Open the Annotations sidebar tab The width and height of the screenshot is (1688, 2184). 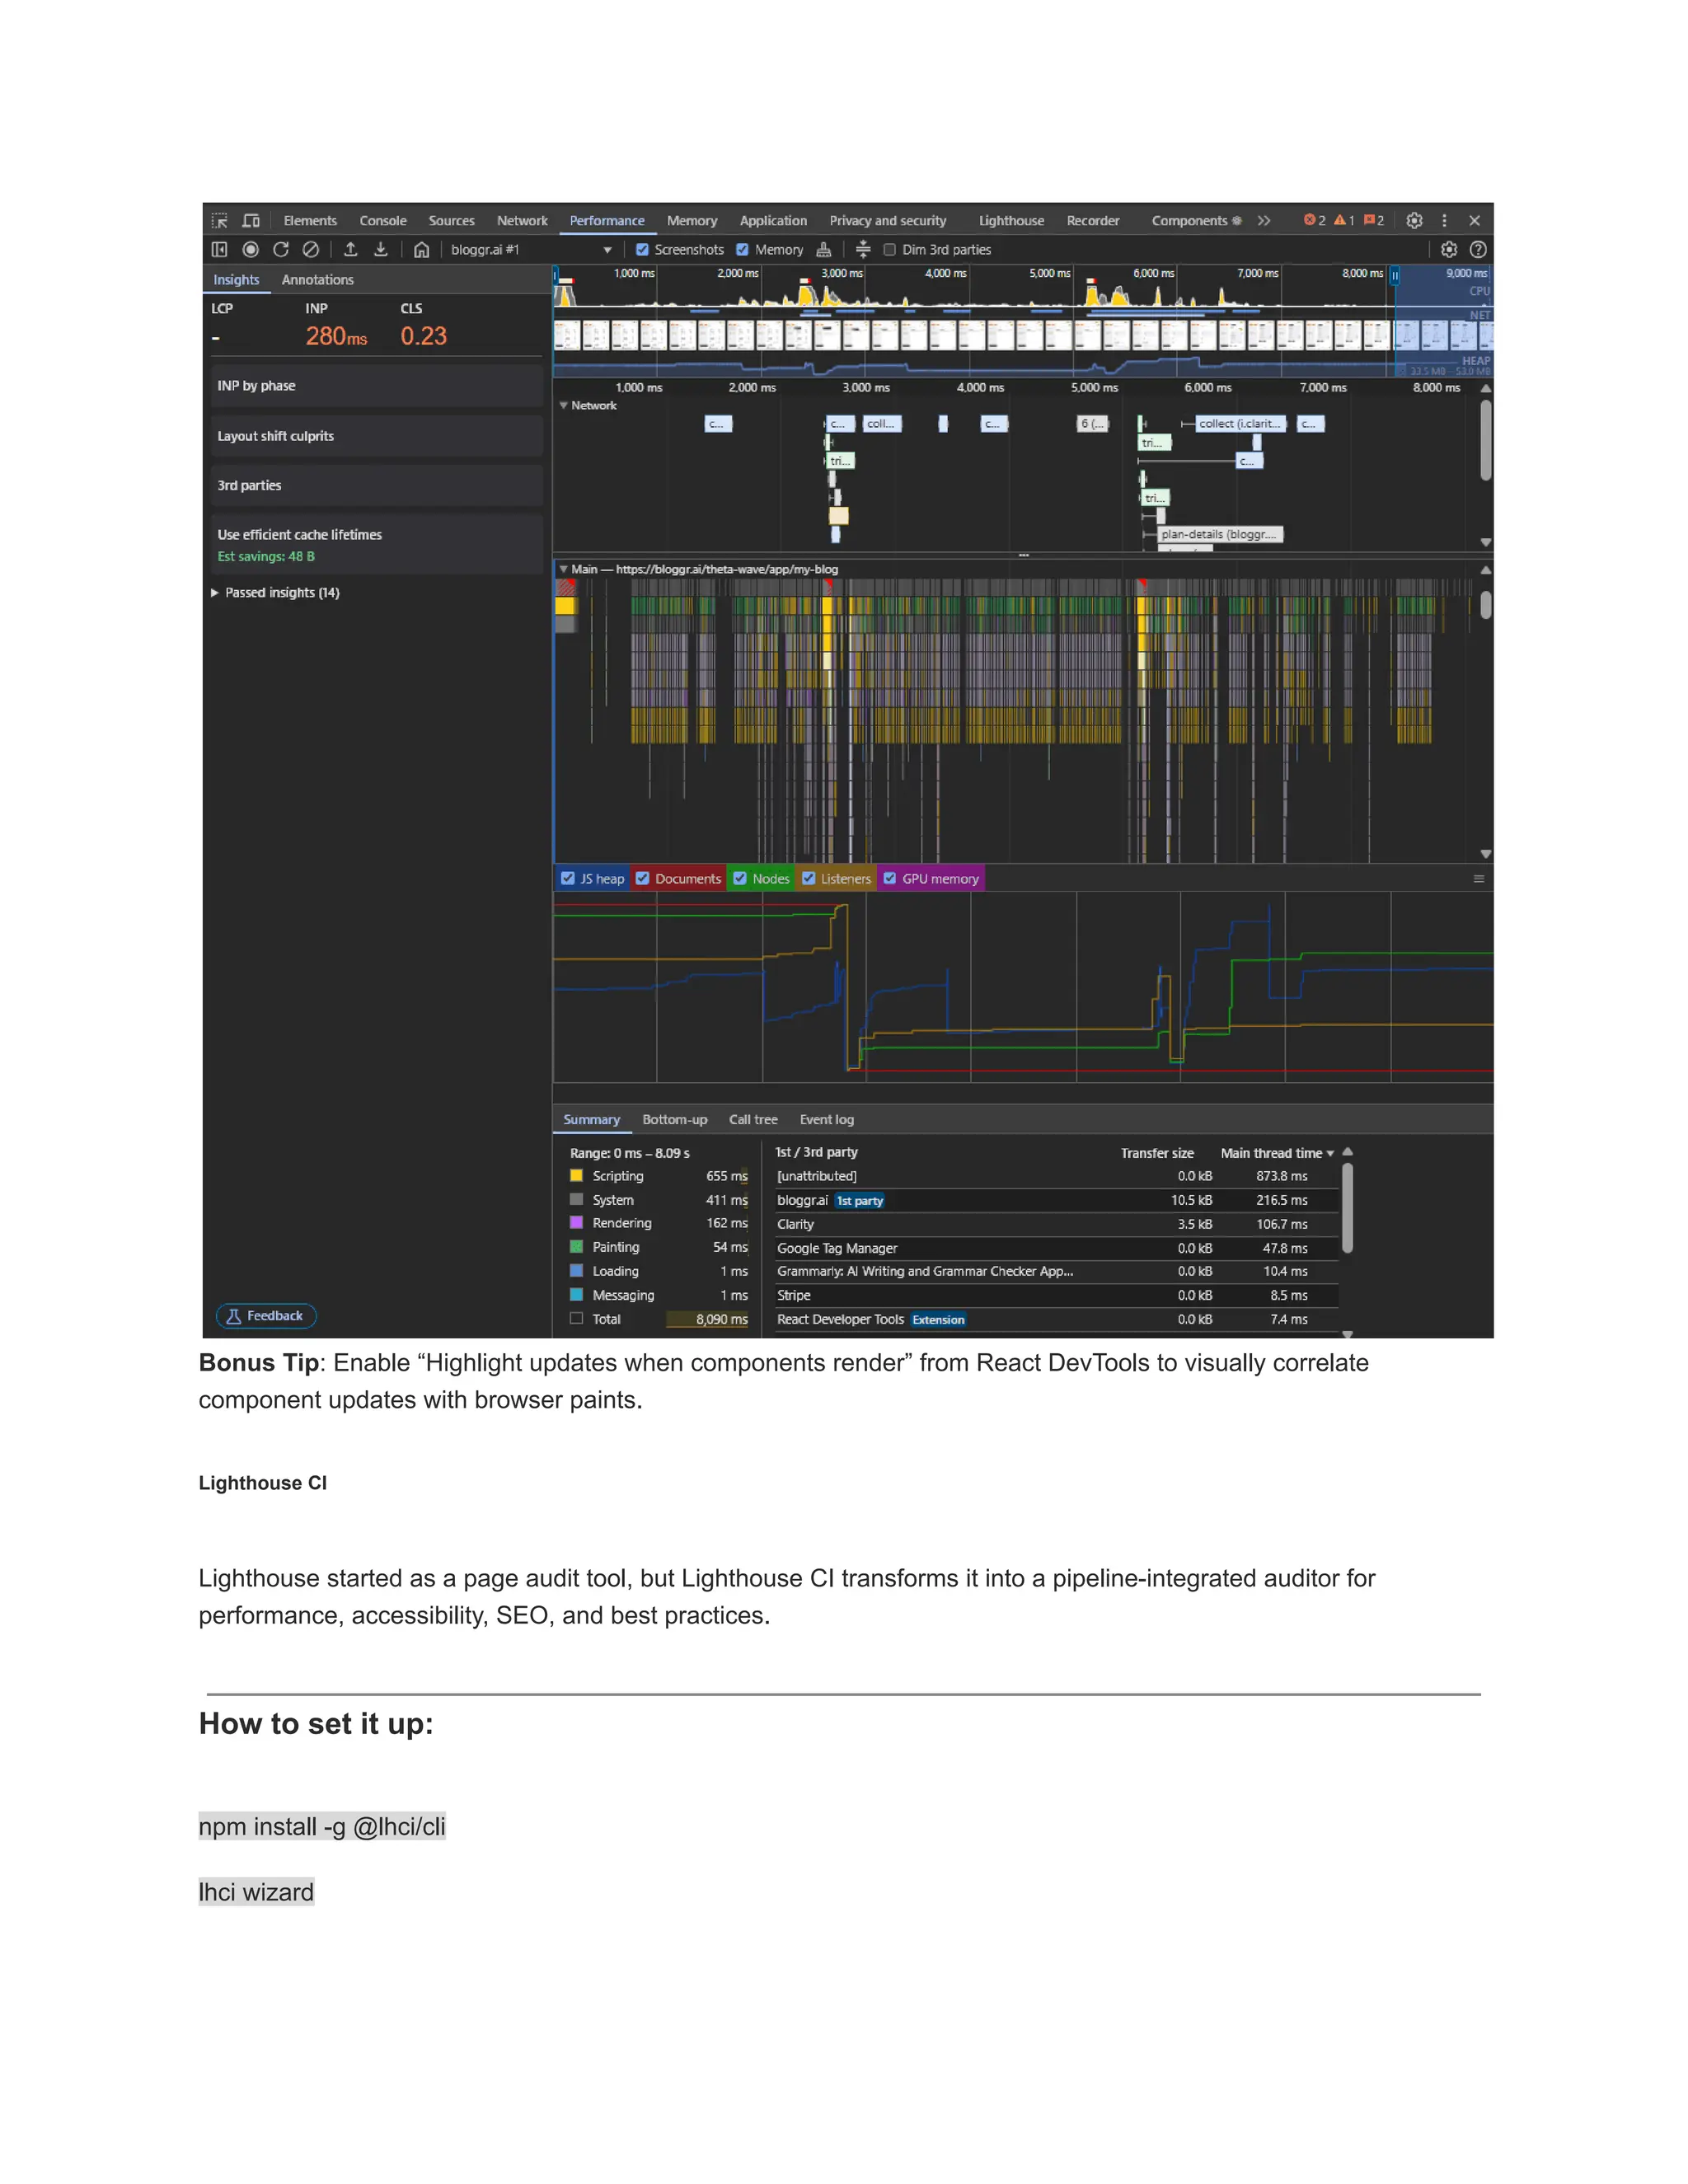(x=317, y=280)
